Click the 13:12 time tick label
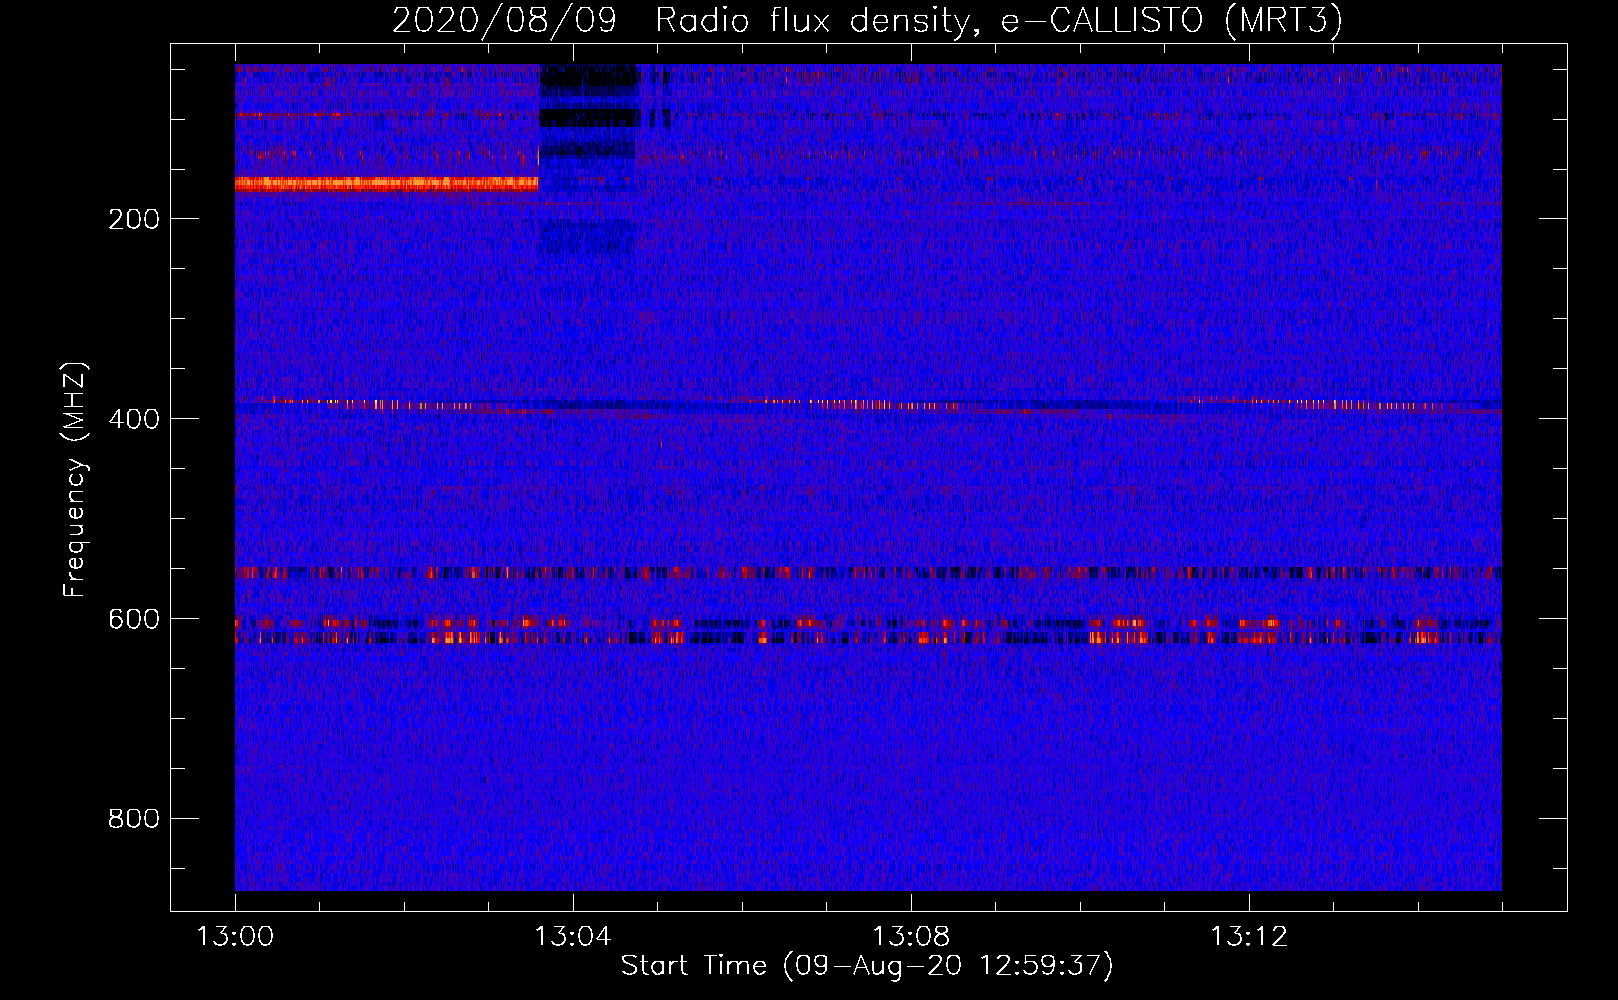This screenshot has height=1000, width=1618. pyautogui.click(x=1249, y=937)
